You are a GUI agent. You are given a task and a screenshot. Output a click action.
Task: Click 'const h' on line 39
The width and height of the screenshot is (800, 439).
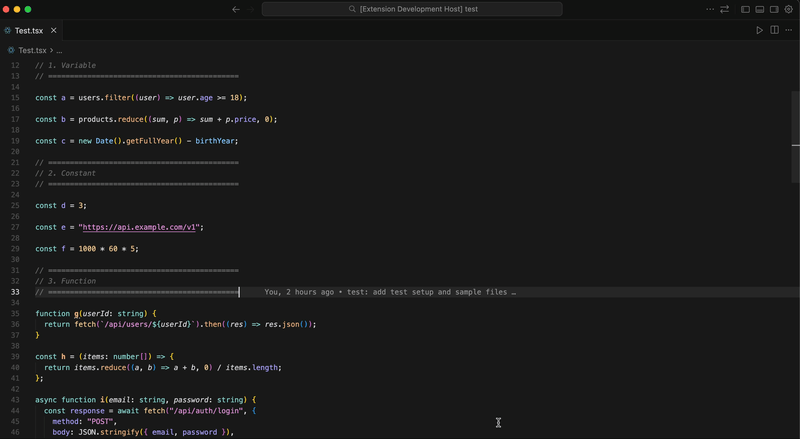(x=51, y=356)
